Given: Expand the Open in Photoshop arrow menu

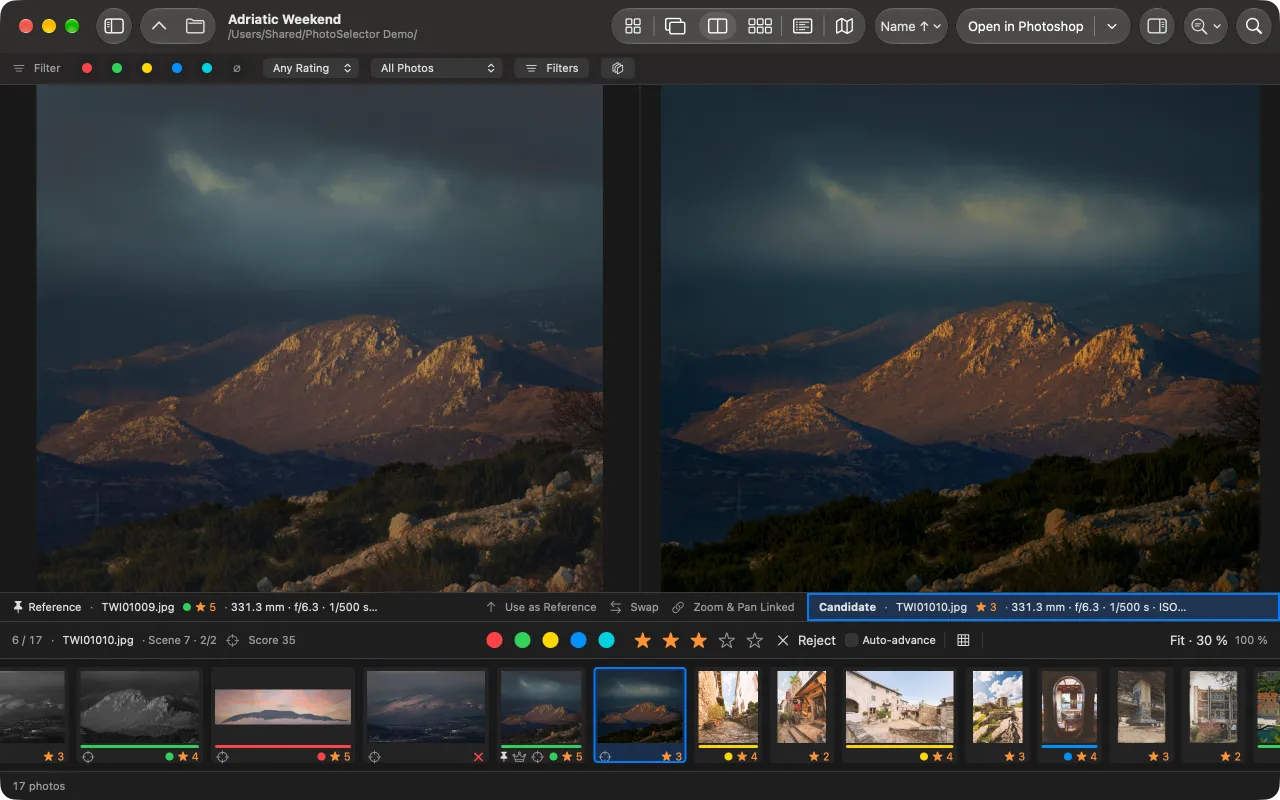Looking at the screenshot, I should tap(1112, 26).
